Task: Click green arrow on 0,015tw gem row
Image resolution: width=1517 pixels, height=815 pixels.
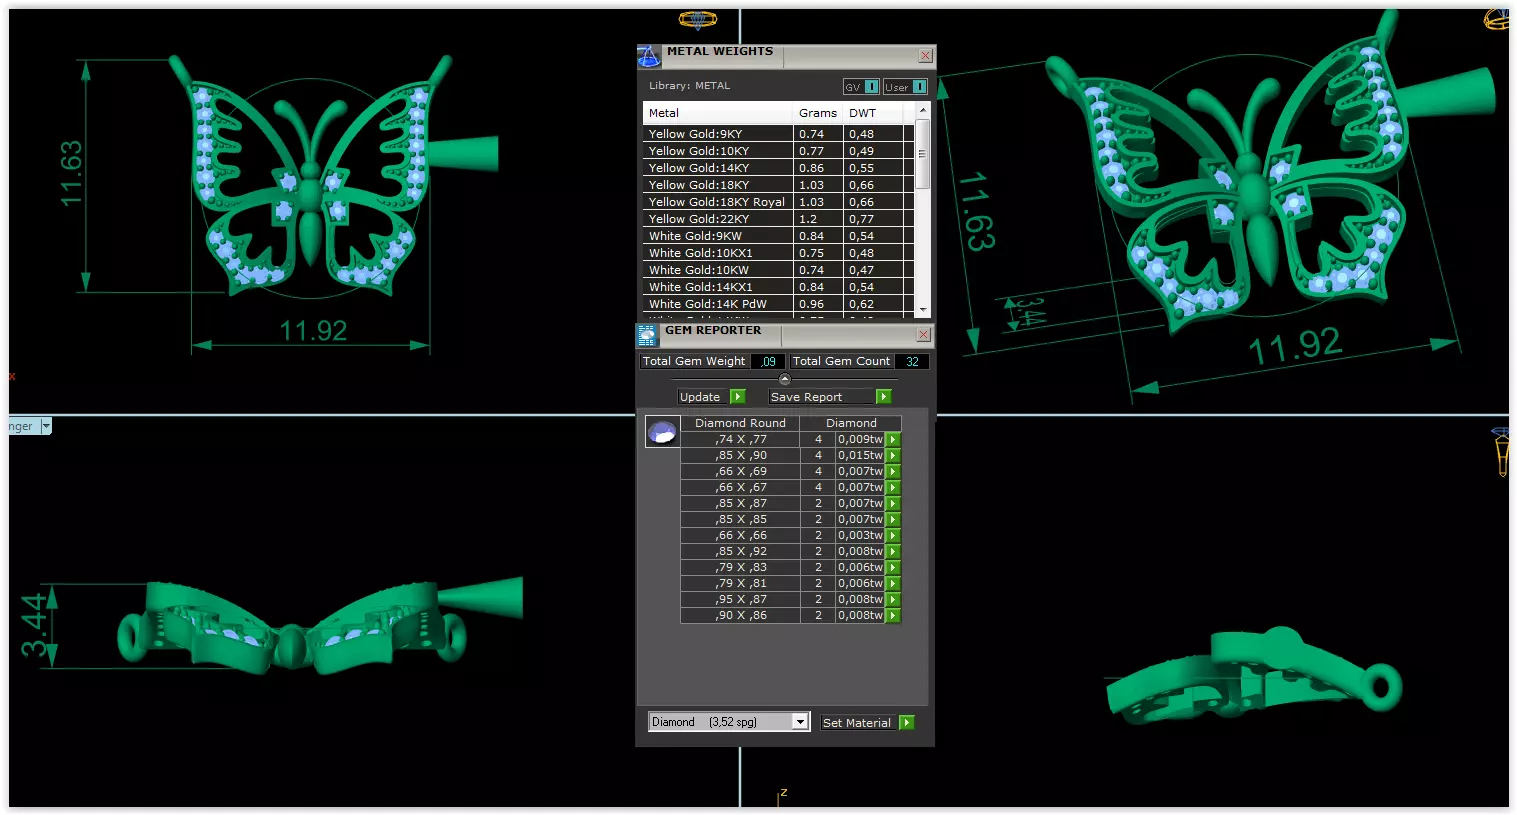Action: (893, 455)
